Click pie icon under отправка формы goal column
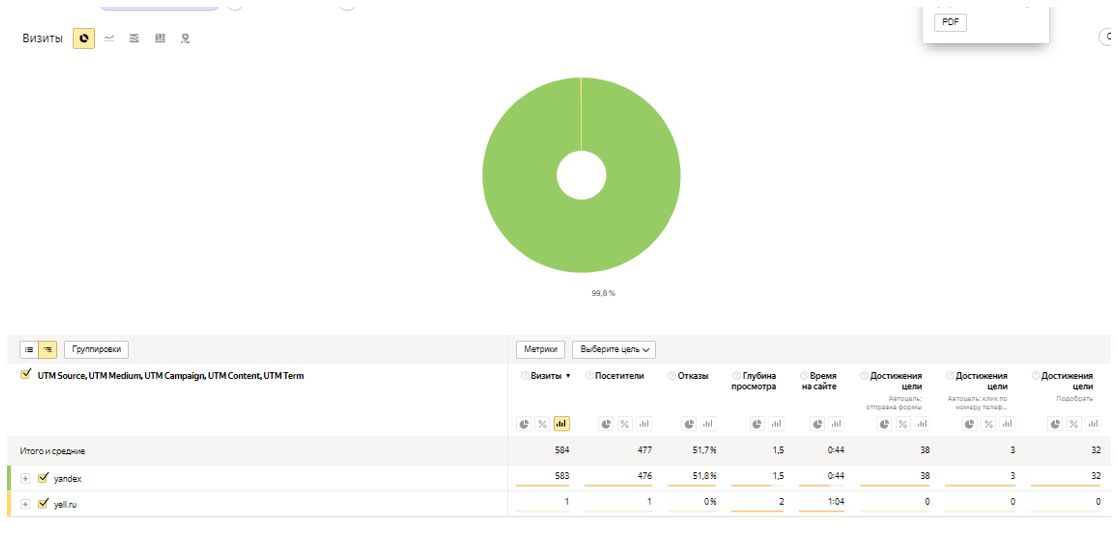The image size is (1117, 544). click(x=884, y=424)
